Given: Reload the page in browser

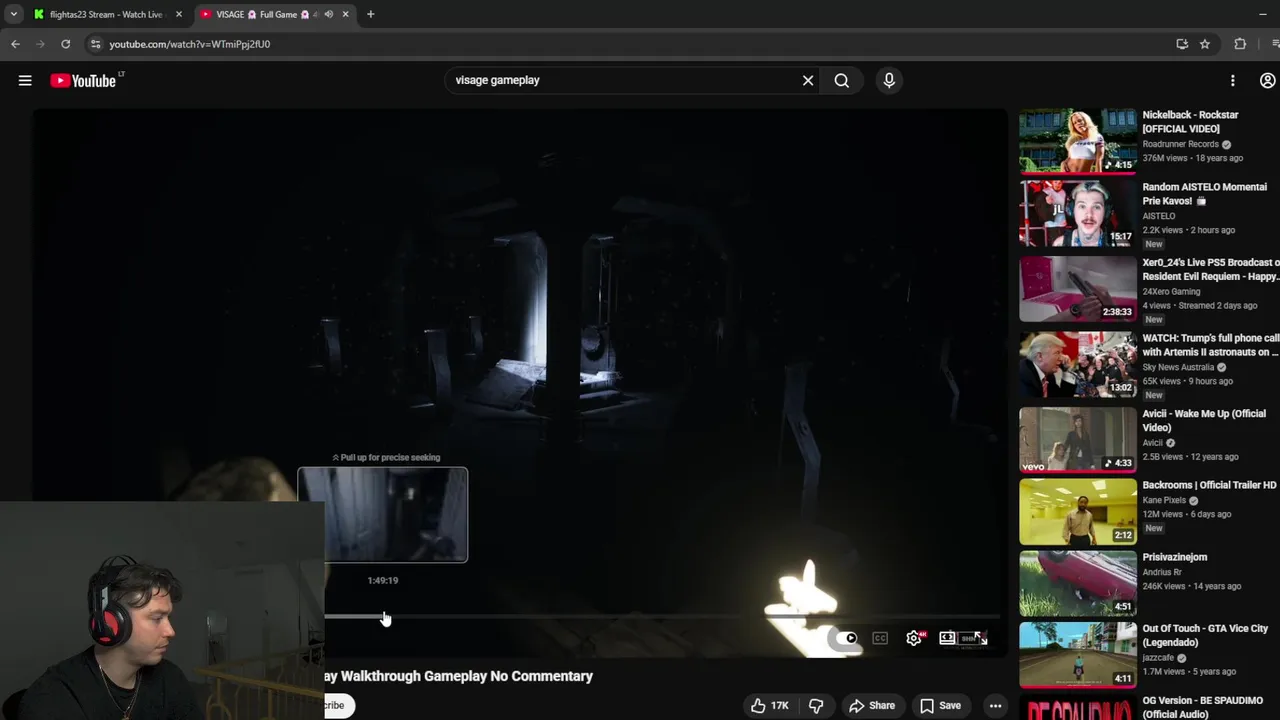Looking at the screenshot, I should pos(66,44).
